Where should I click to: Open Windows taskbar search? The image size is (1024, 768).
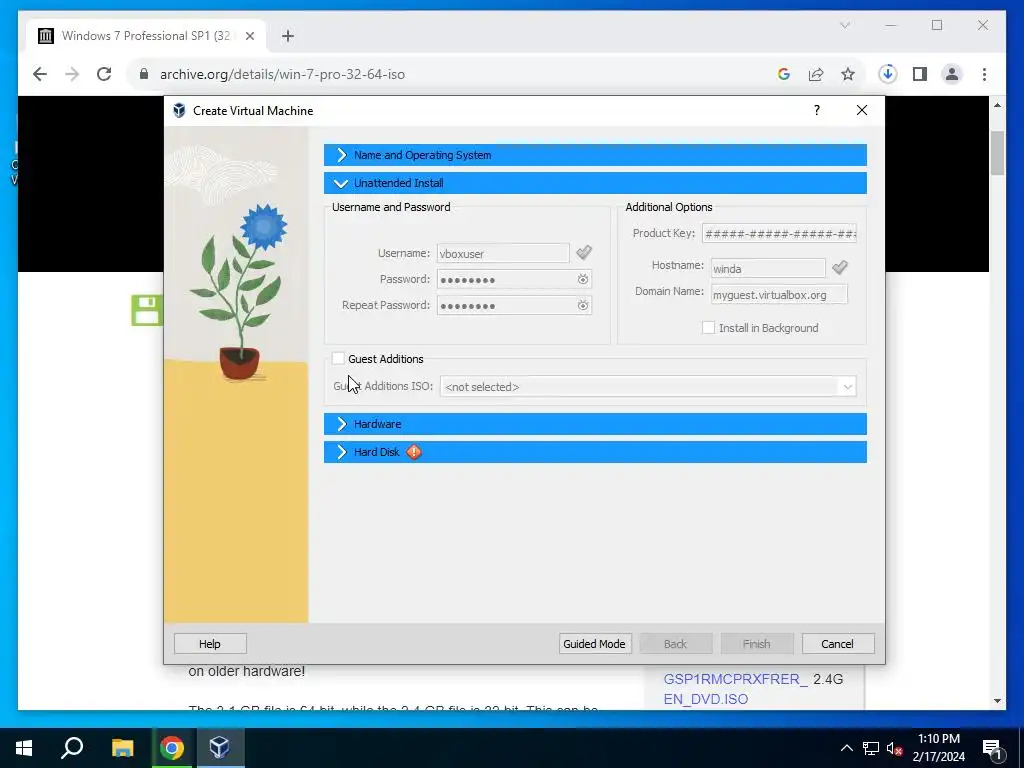(x=72, y=748)
